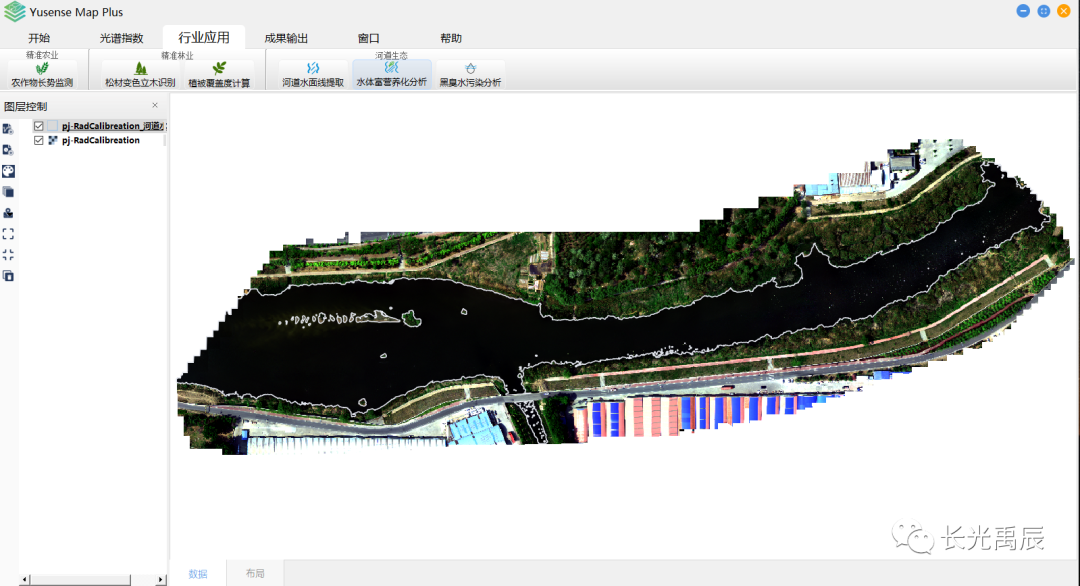This screenshot has height=586, width=1080.
Task: Open the 黑臭水污染分析 pollution analysis
Action: [470, 75]
